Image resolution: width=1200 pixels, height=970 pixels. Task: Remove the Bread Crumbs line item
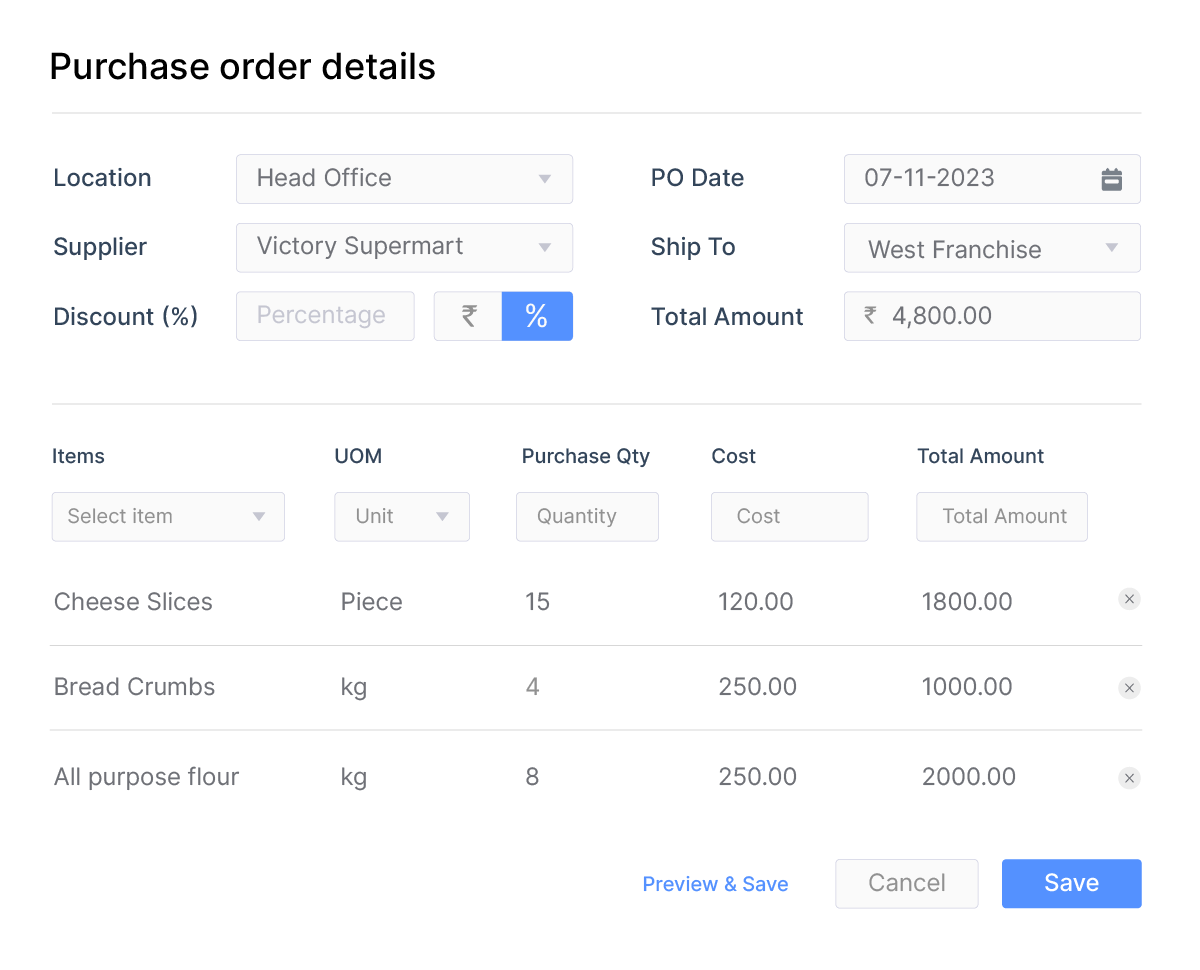pyautogui.click(x=1129, y=688)
